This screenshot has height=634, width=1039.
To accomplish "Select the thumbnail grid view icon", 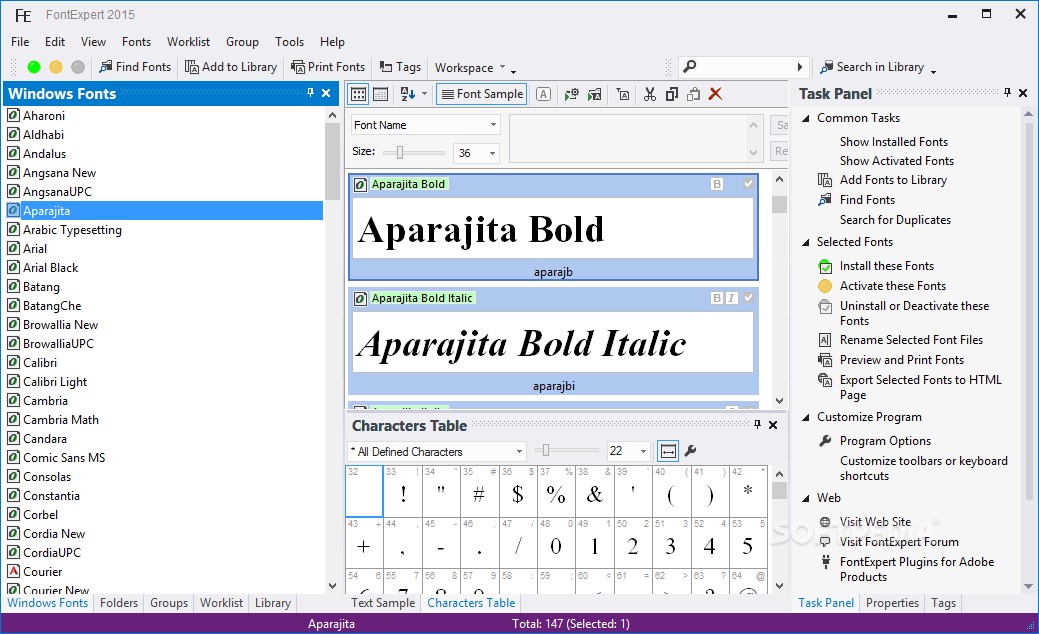I will click(x=358, y=94).
